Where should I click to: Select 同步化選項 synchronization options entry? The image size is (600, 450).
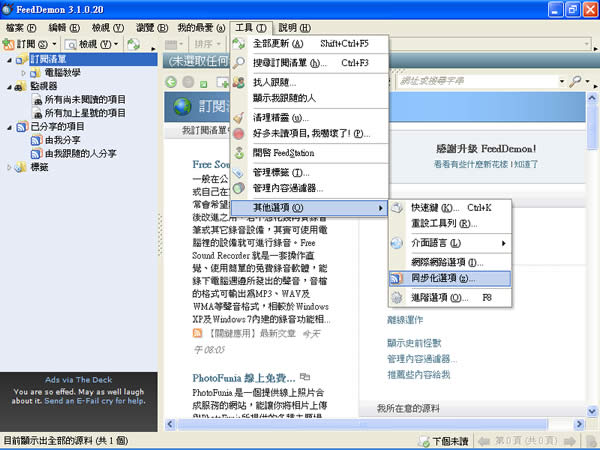point(450,279)
